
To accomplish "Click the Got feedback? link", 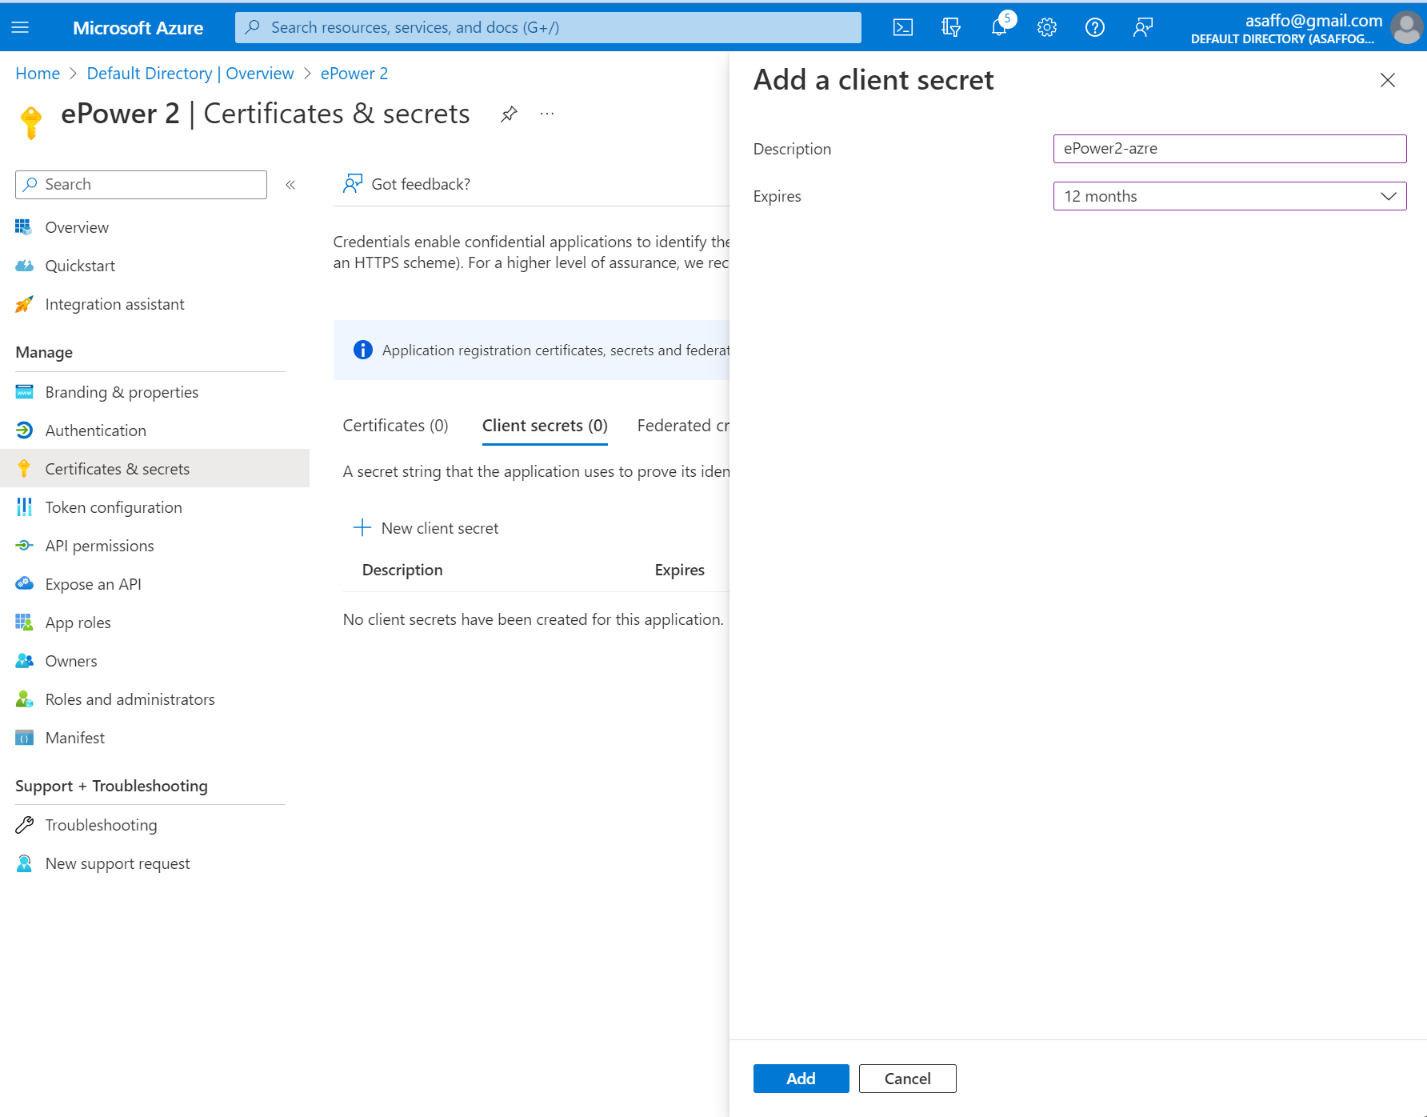I will coord(407,184).
